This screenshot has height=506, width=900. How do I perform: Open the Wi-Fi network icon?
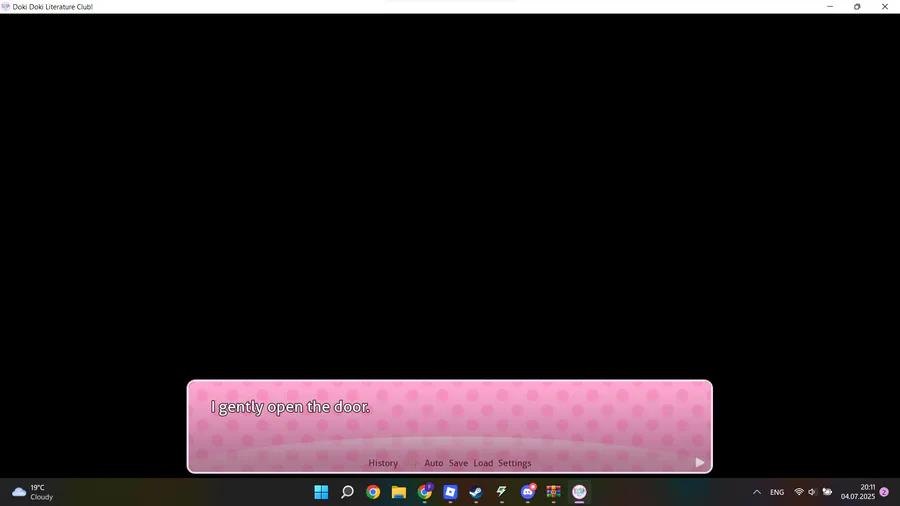[799, 492]
